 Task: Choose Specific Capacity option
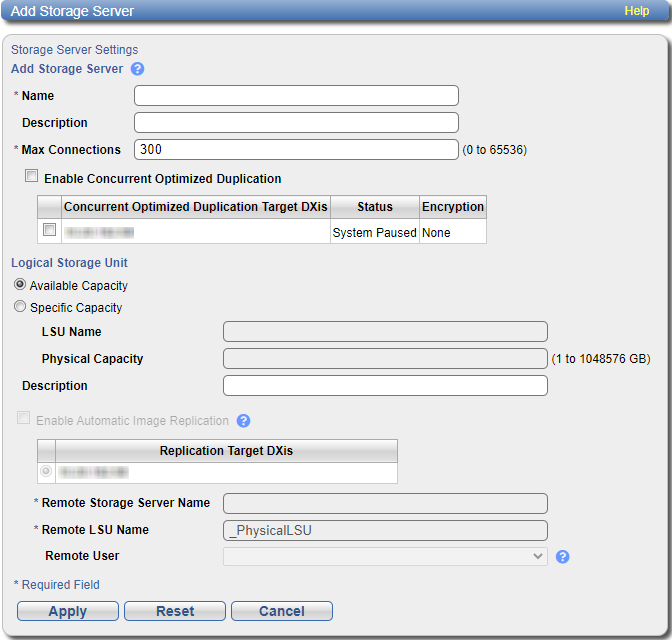tap(20, 307)
